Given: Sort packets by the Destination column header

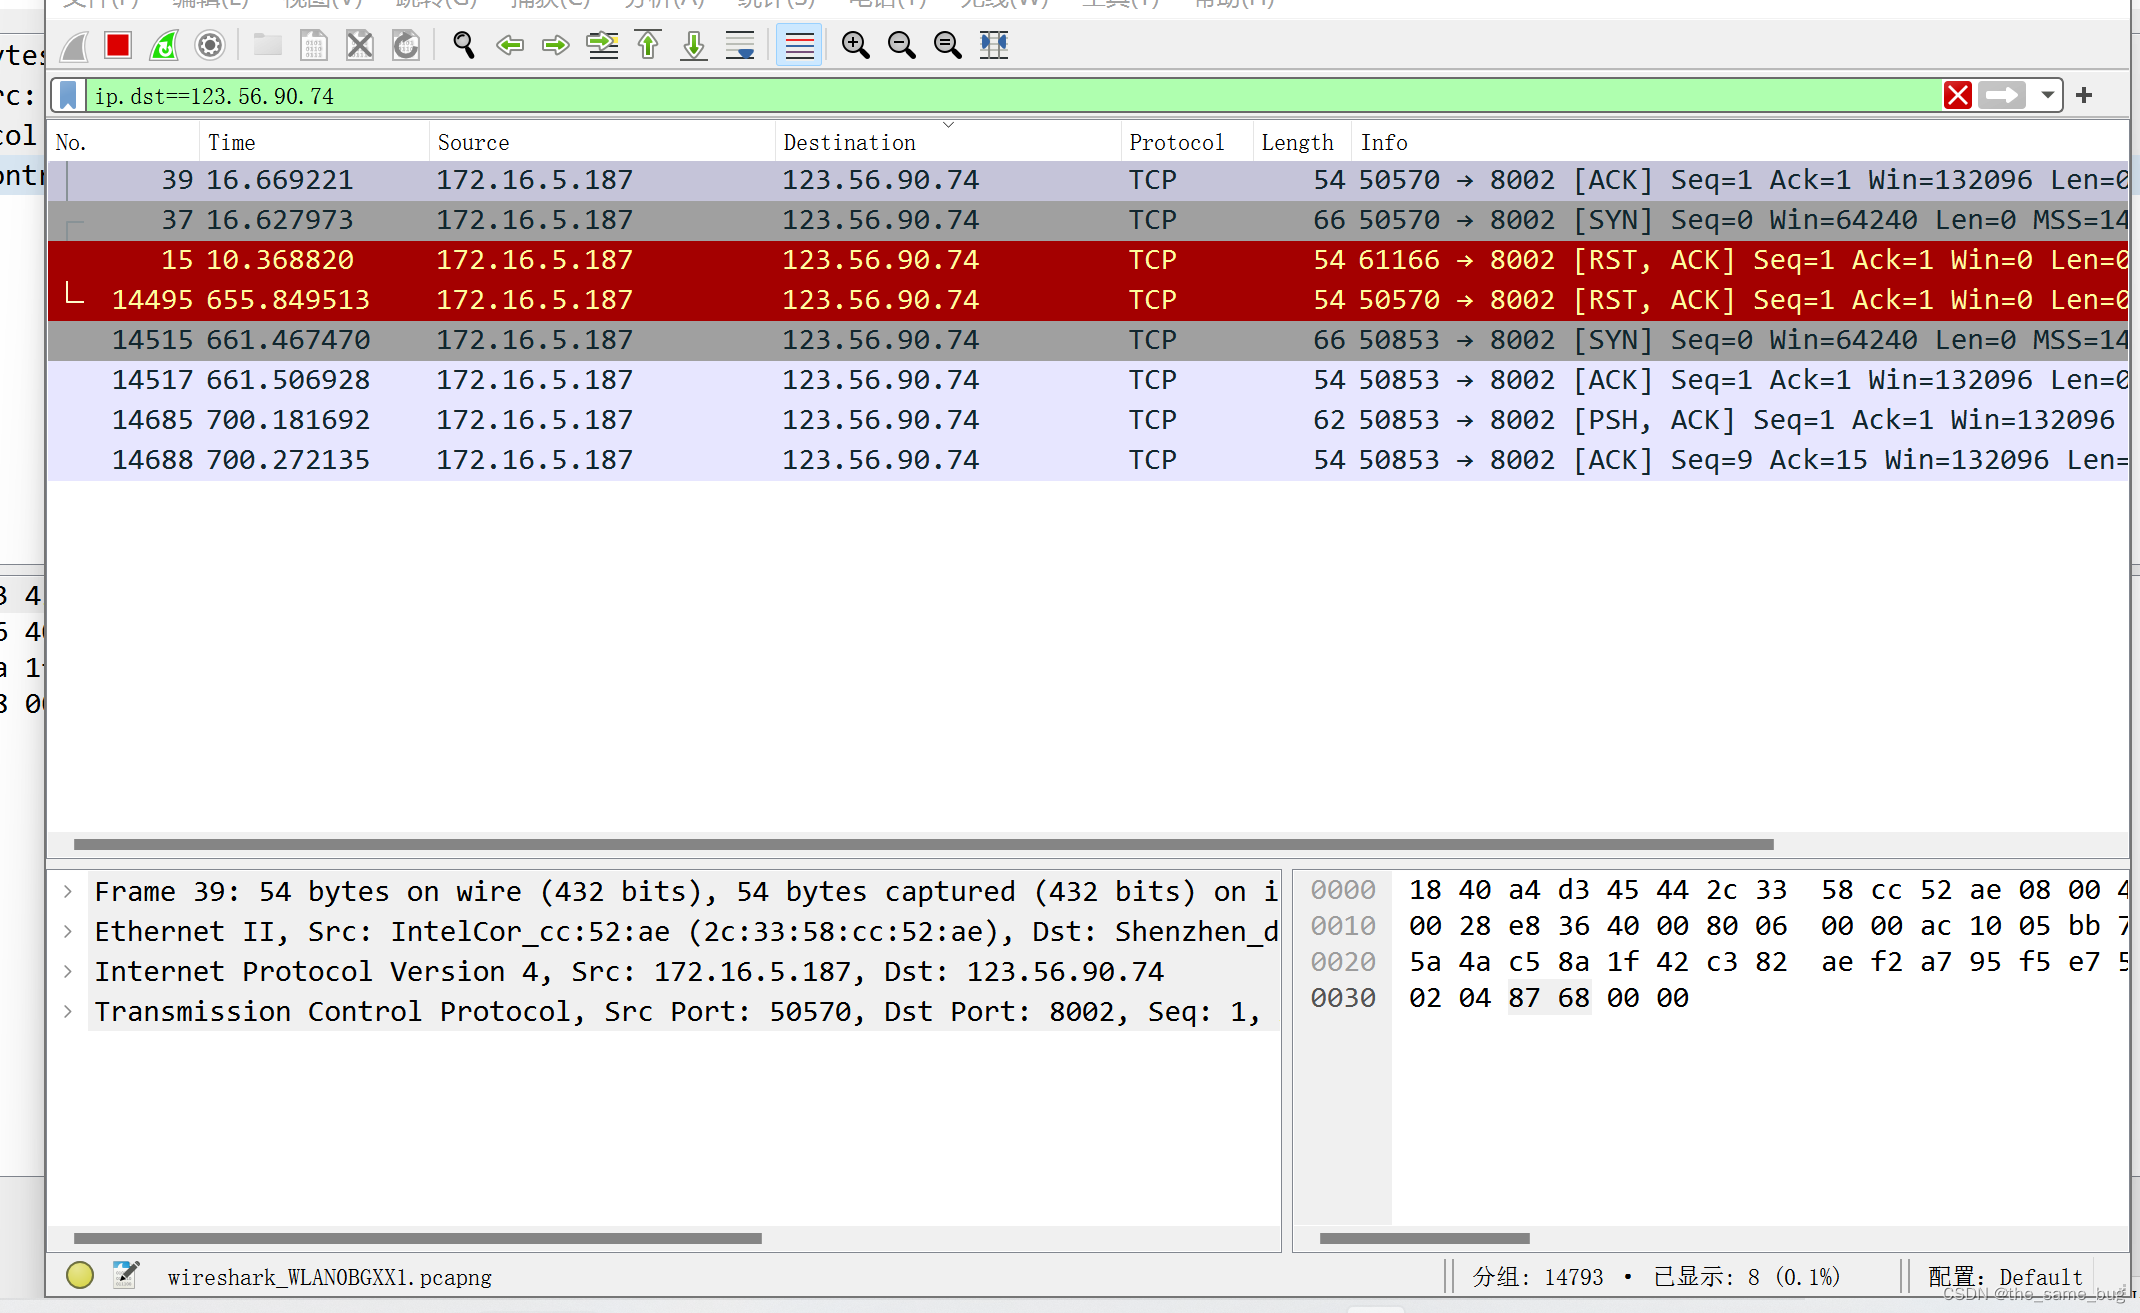Looking at the screenshot, I should coord(849,142).
